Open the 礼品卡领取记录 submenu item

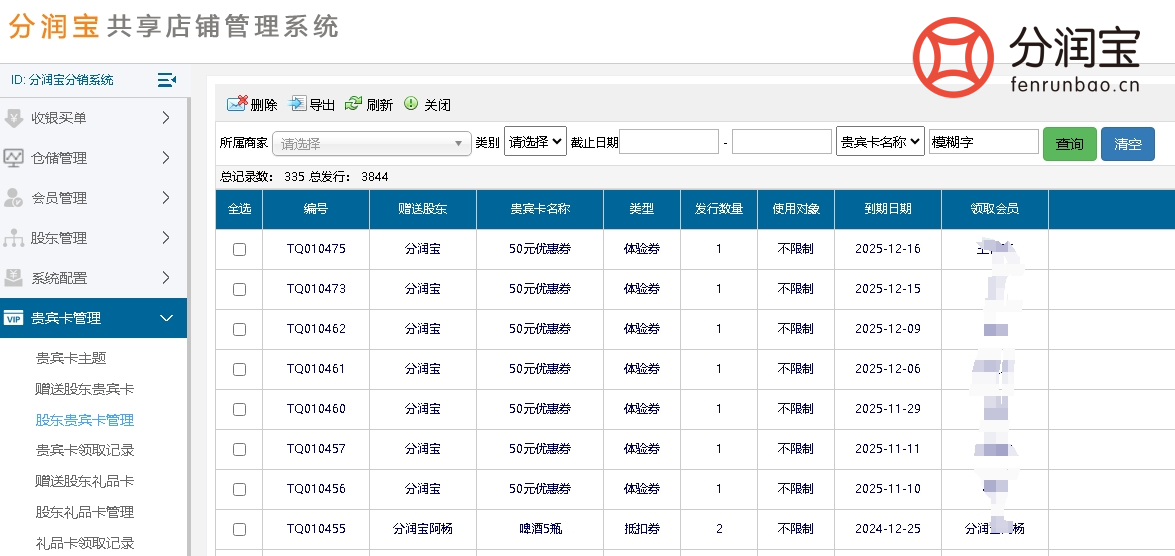point(85,543)
